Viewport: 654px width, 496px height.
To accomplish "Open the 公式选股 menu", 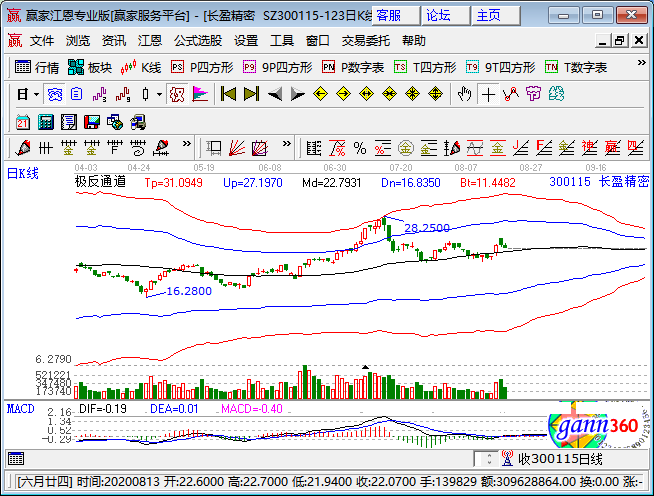I will pos(198,41).
